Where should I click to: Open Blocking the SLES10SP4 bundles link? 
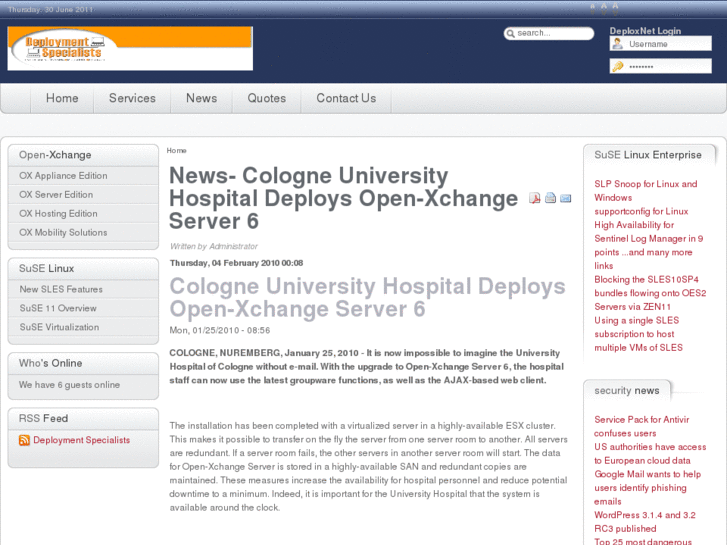coord(650,293)
